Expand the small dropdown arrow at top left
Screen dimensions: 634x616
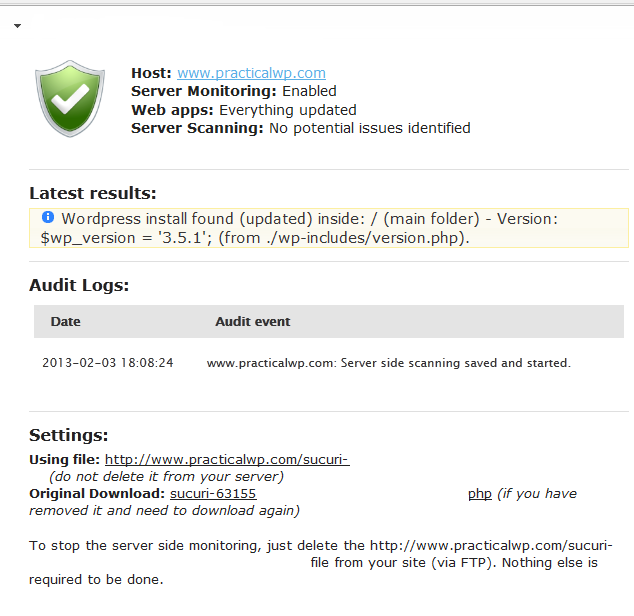point(17,26)
